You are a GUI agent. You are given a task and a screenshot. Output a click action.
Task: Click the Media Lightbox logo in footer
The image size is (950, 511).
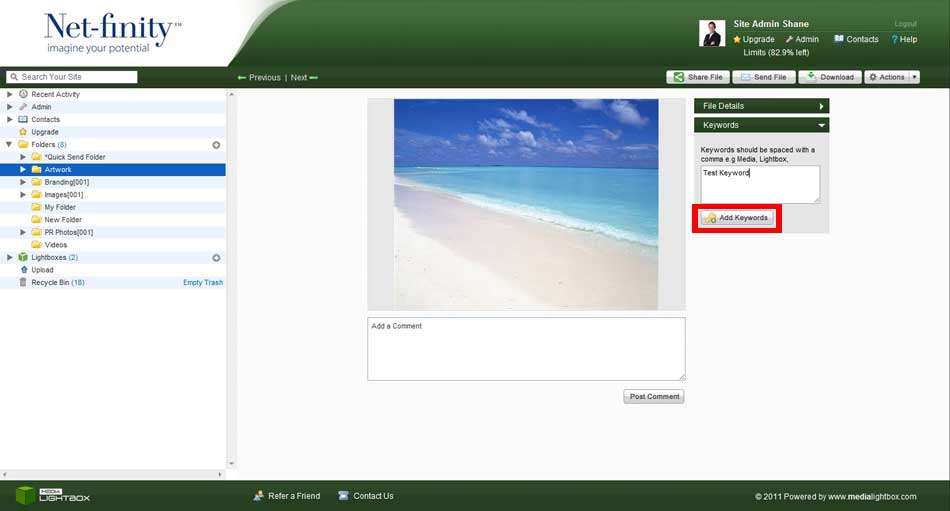52,495
